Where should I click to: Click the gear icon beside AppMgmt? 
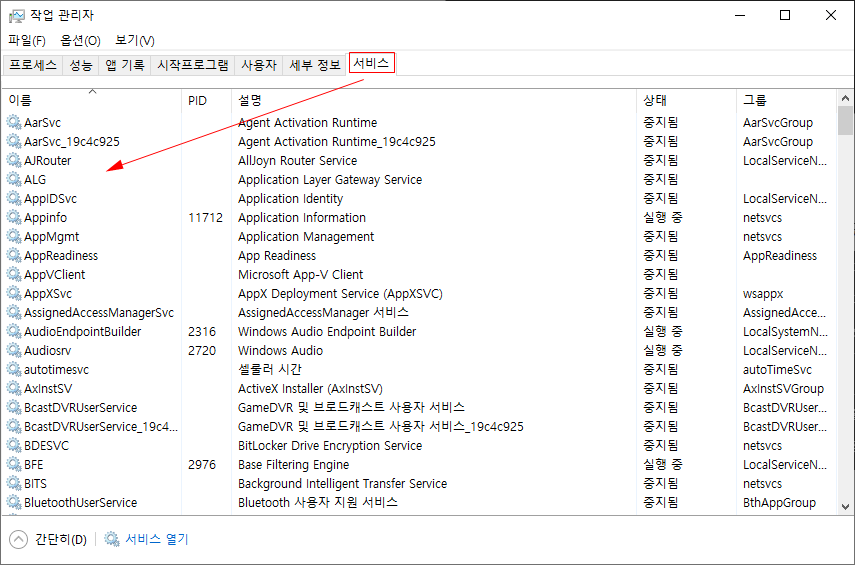coord(14,236)
